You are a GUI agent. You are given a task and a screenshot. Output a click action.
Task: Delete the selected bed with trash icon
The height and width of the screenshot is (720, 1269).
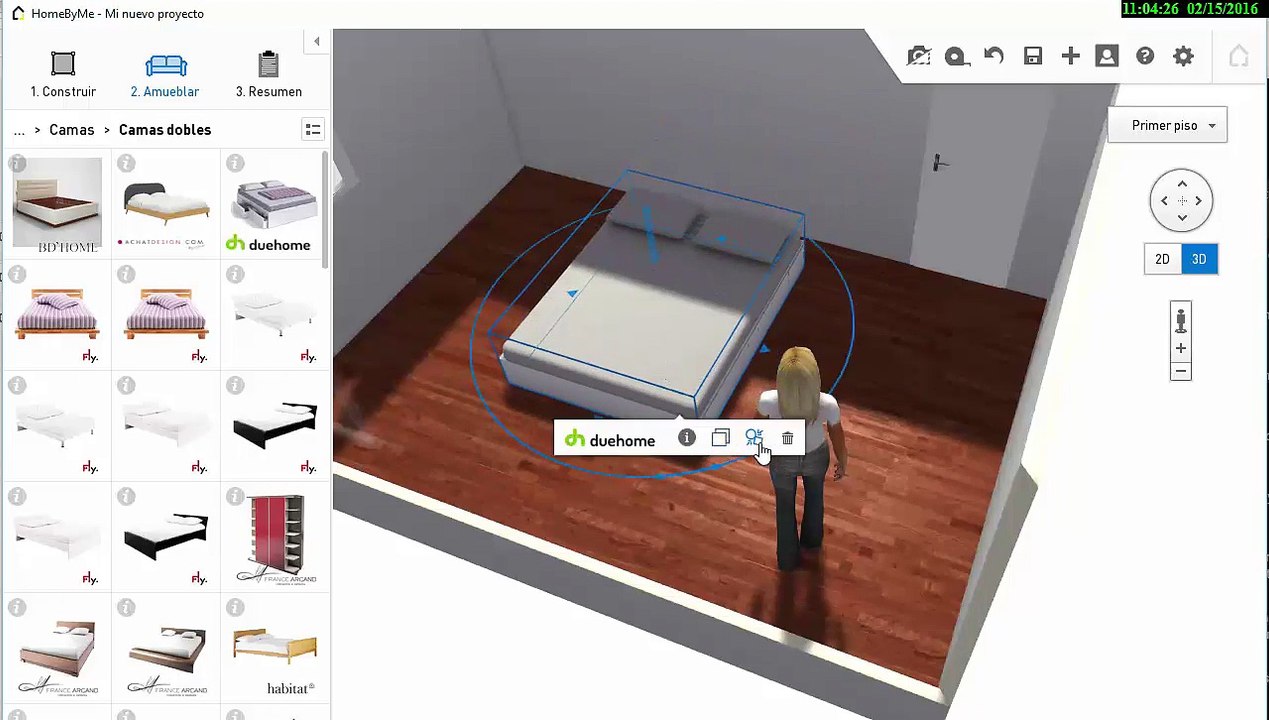click(x=787, y=438)
